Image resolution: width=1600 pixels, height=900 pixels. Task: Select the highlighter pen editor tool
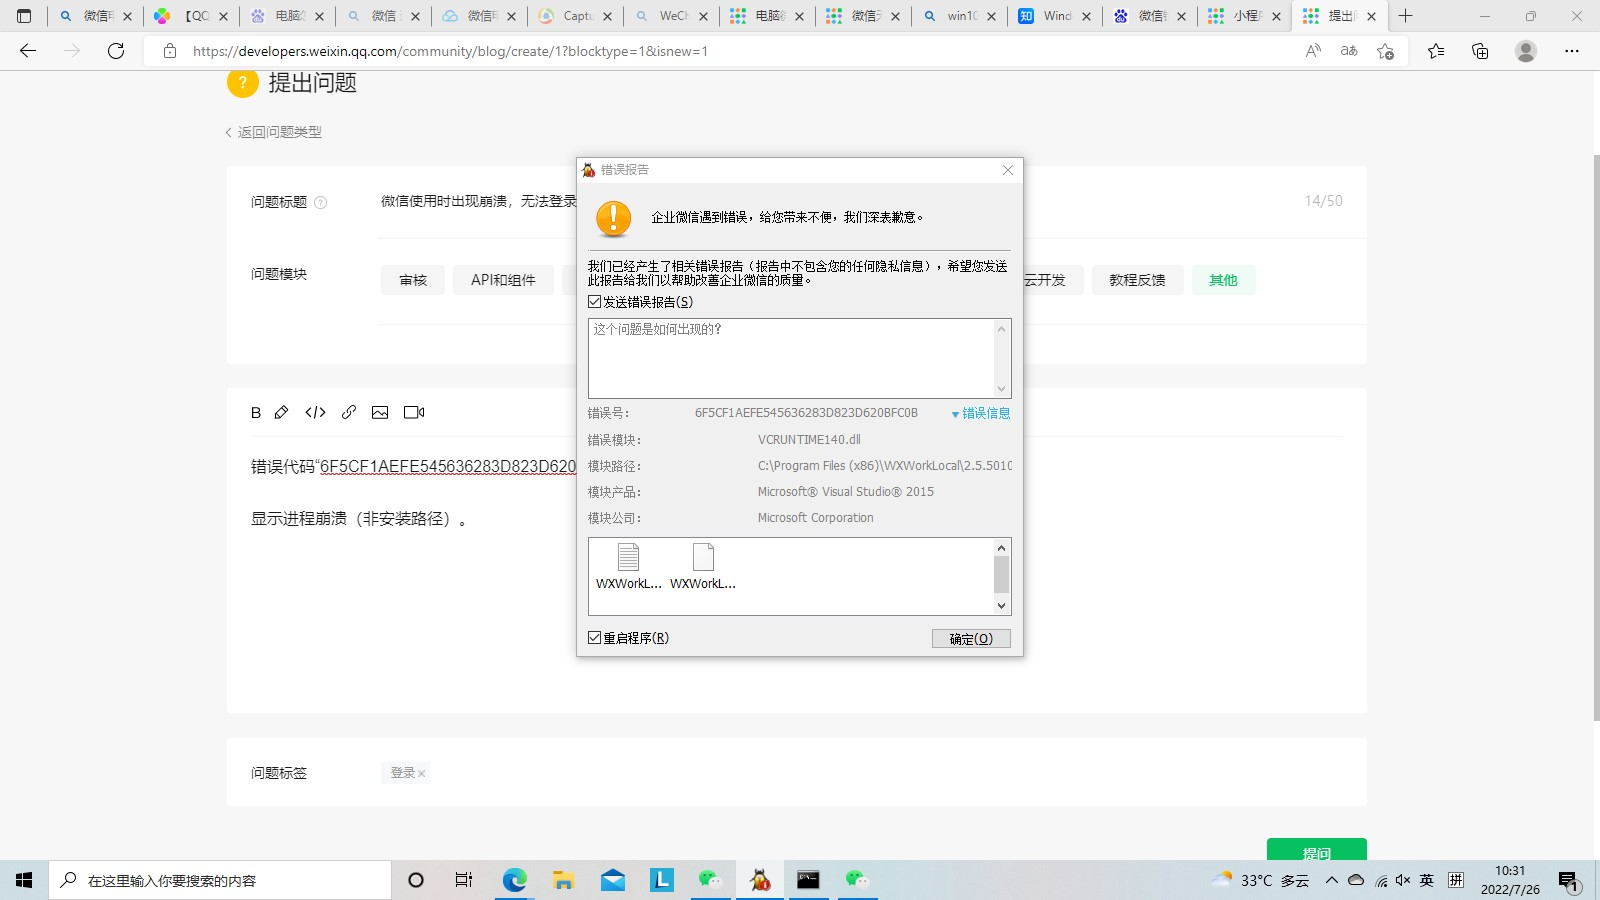pos(282,412)
